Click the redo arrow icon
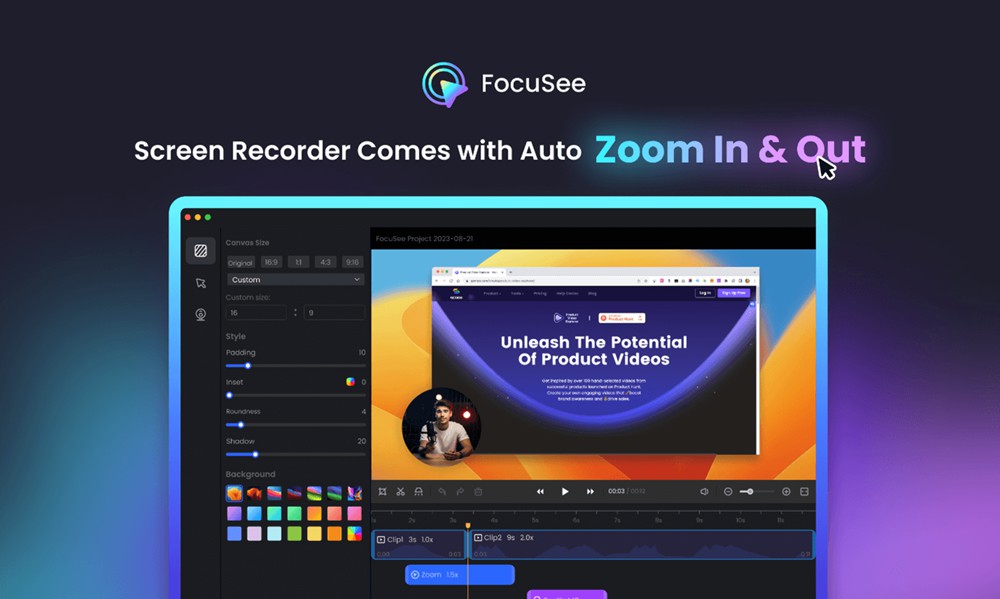This screenshot has height=599, width=1000. coord(460,492)
